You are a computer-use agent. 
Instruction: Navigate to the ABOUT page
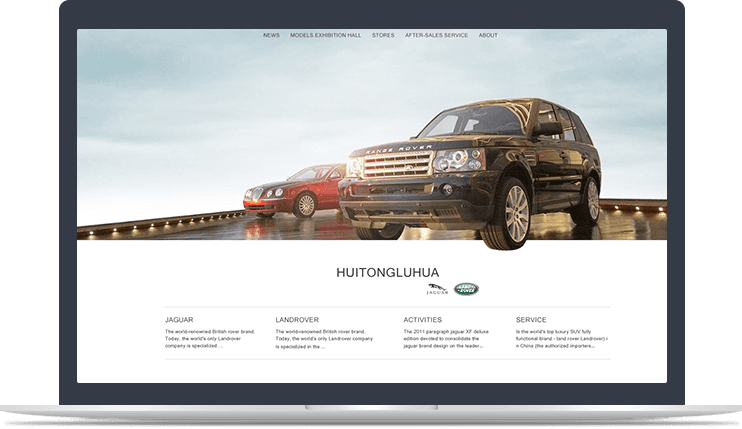(x=488, y=36)
